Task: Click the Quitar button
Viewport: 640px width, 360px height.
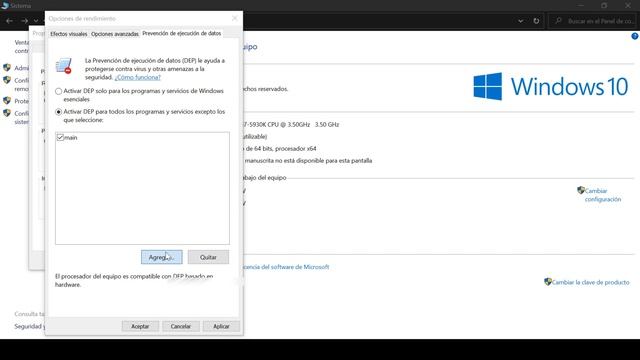Action: point(208,257)
